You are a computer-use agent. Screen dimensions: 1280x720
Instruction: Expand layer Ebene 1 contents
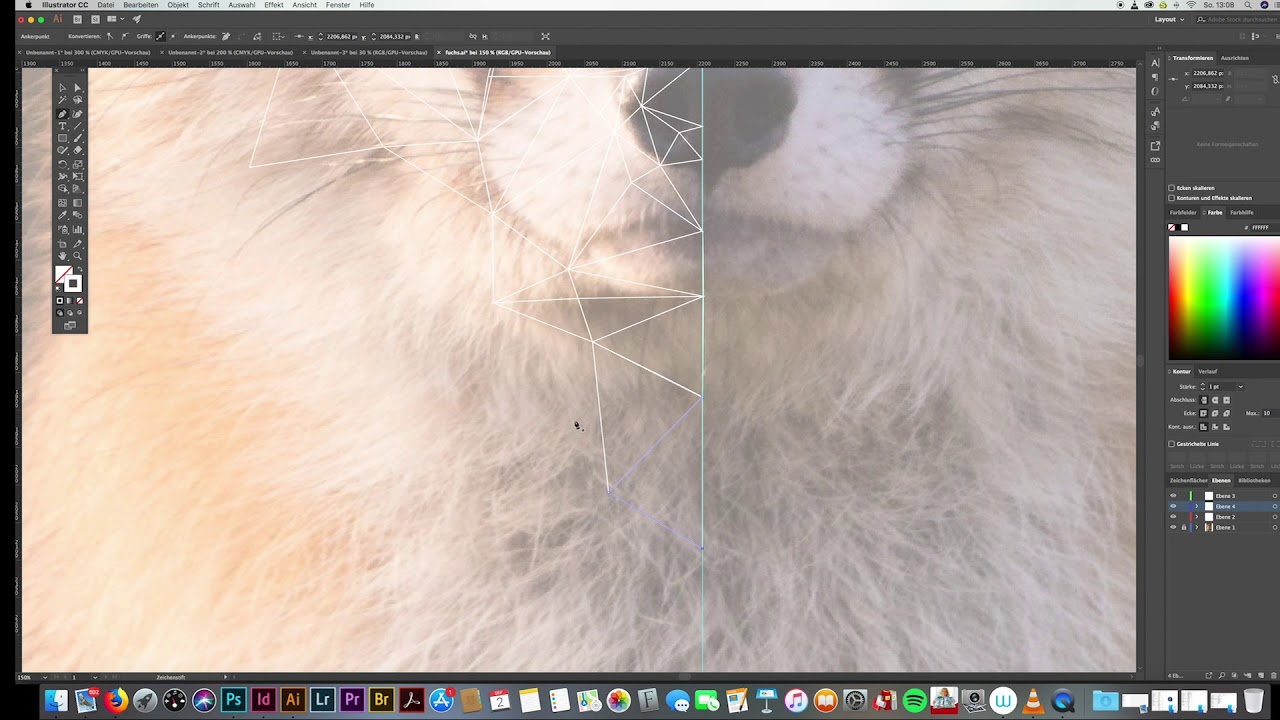[x=1196, y=527]
